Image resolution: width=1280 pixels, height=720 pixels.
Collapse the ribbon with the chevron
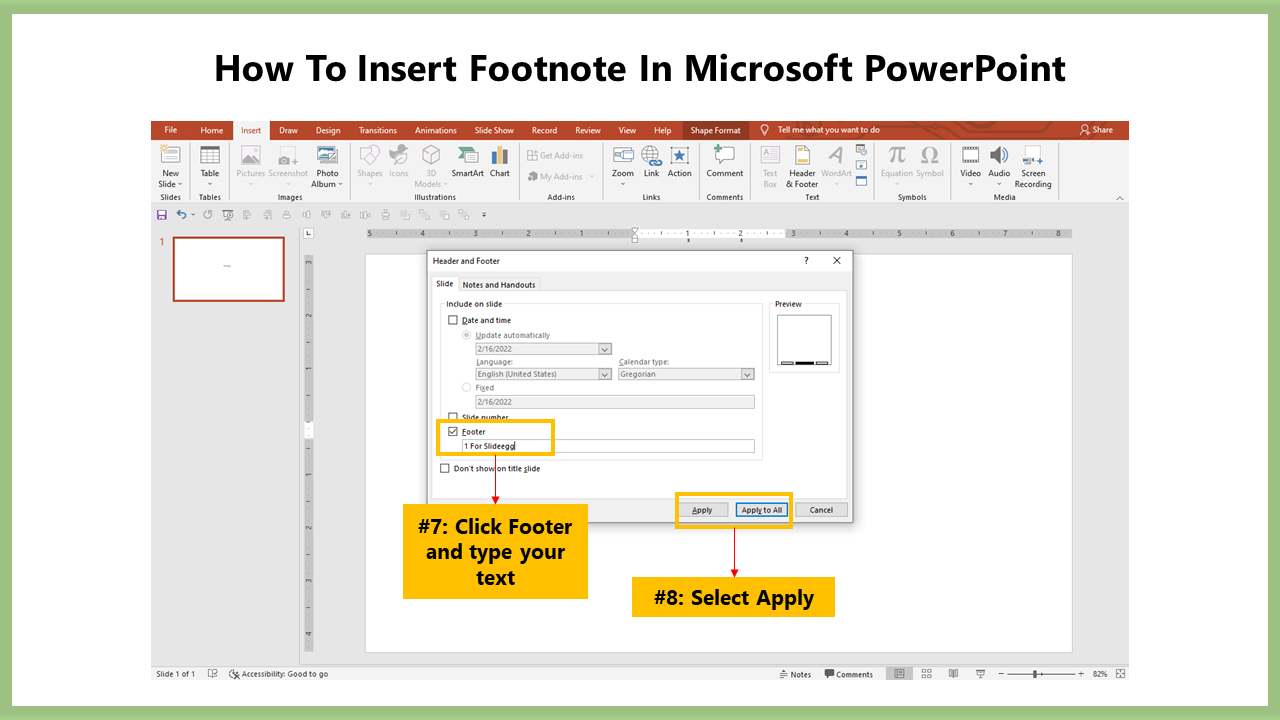point(1120,198)
